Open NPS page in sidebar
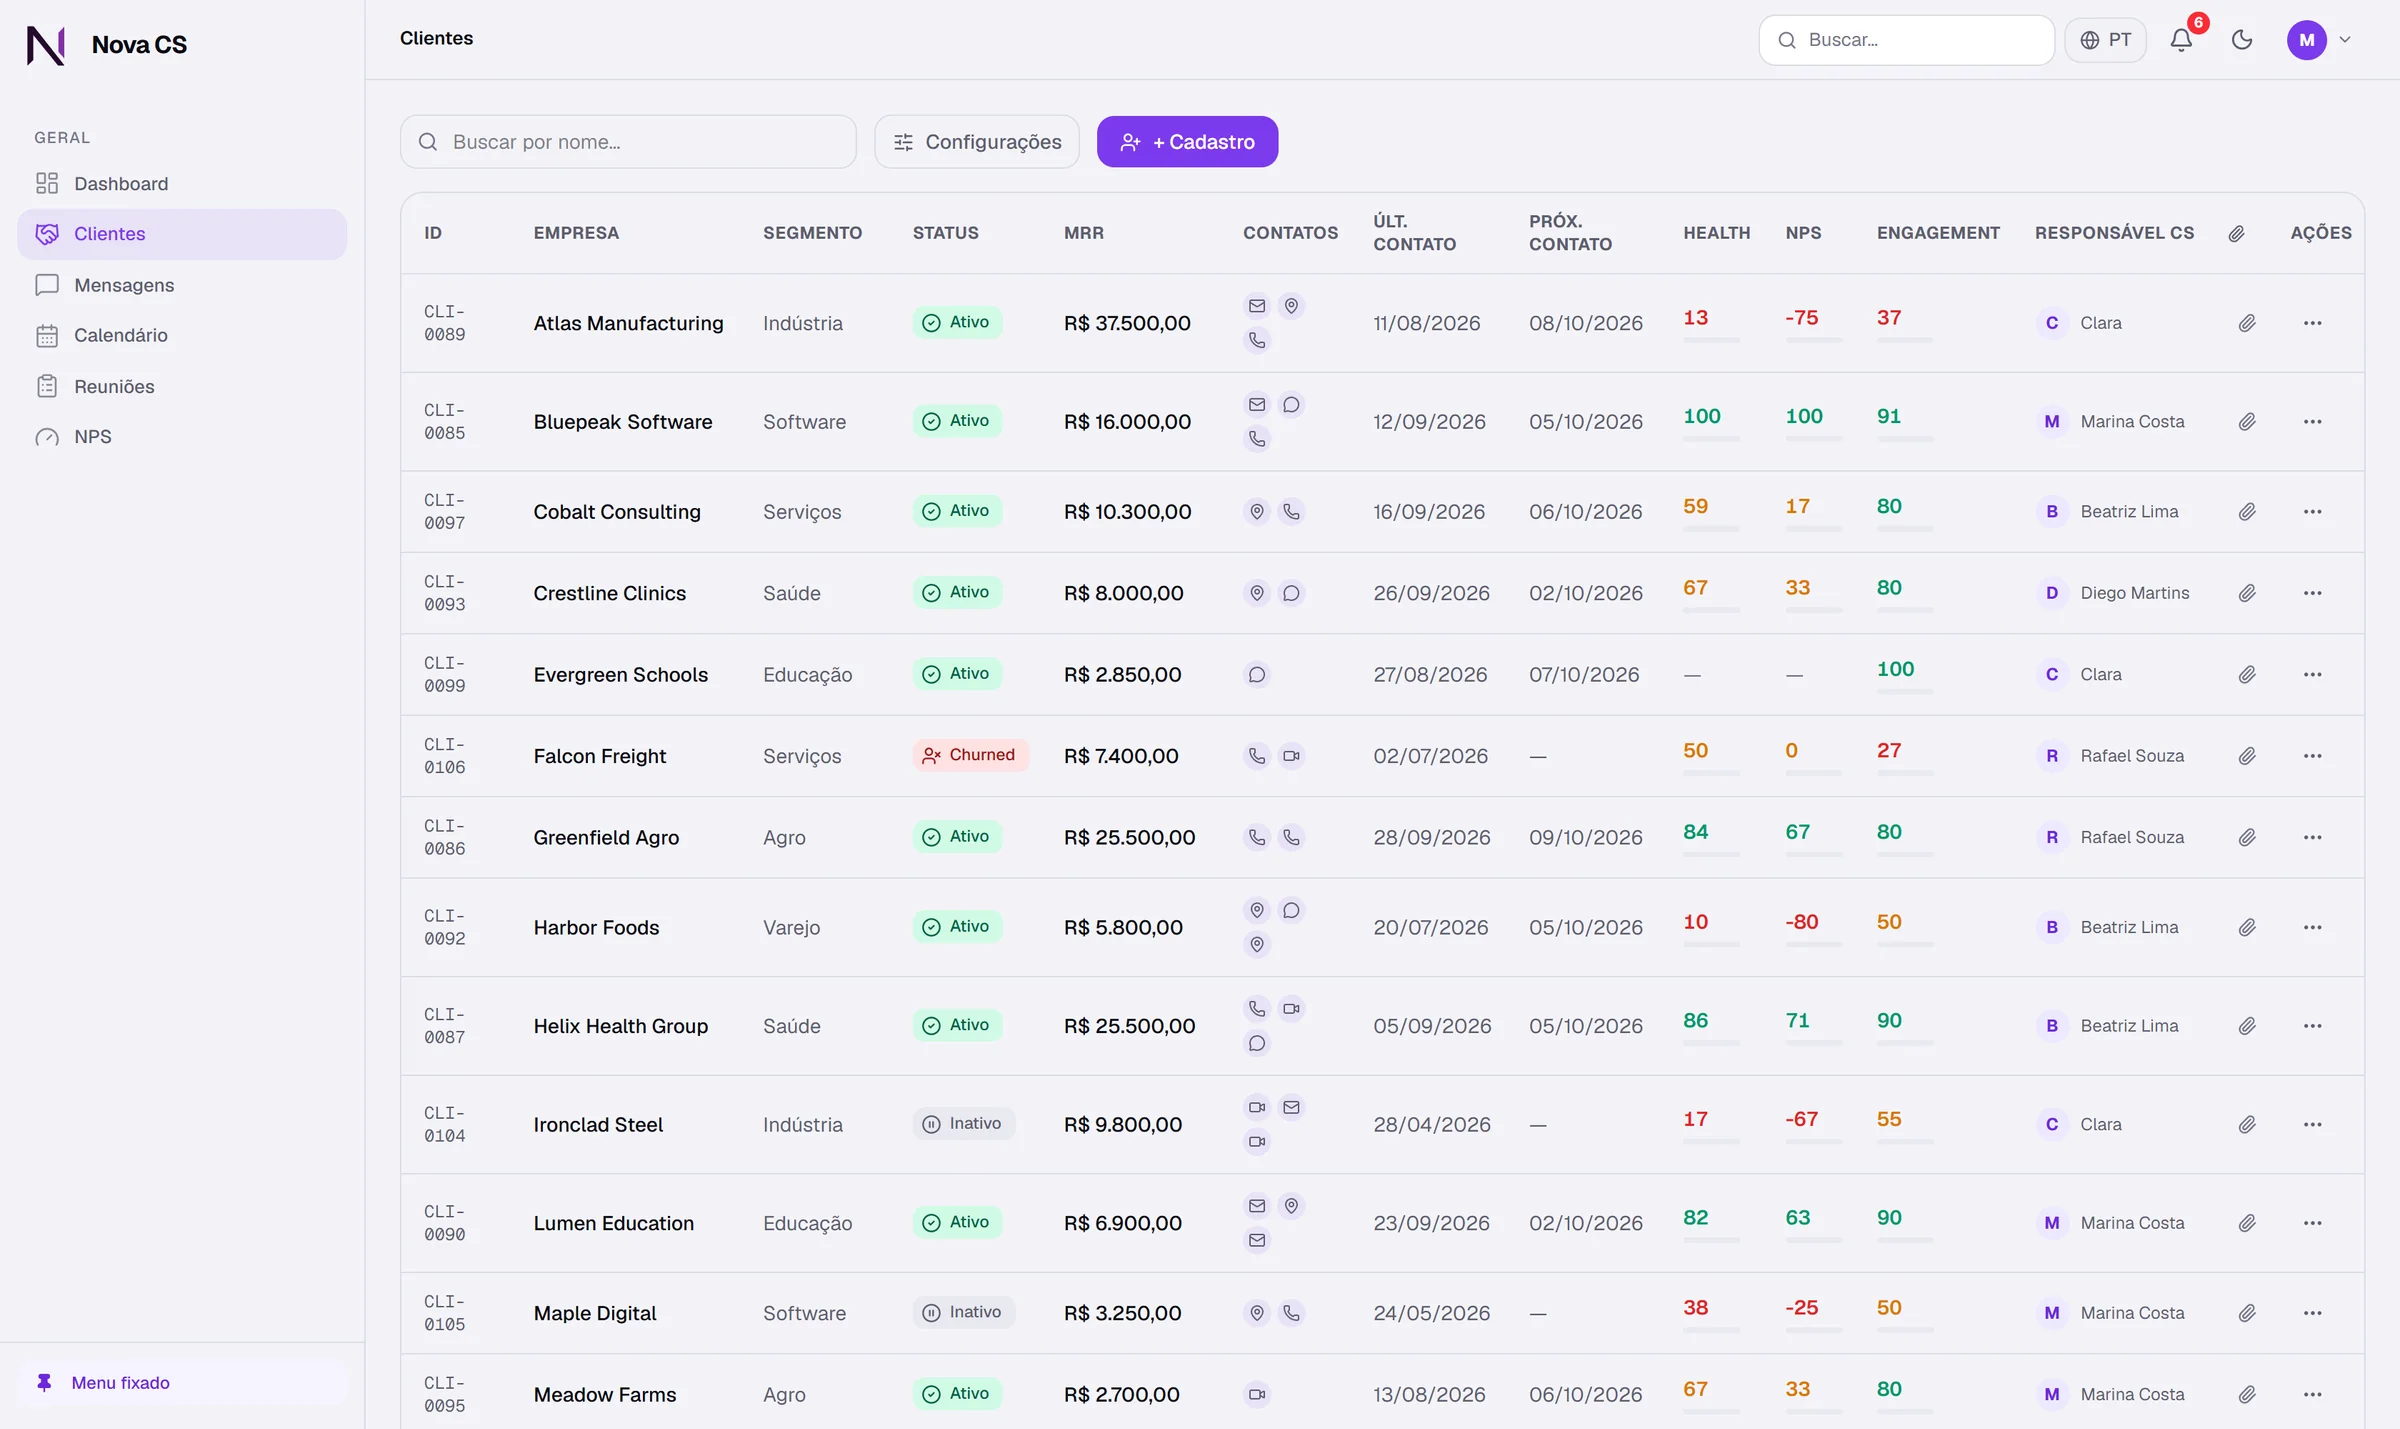The image size is (2400, 1429). click(182, 437)
